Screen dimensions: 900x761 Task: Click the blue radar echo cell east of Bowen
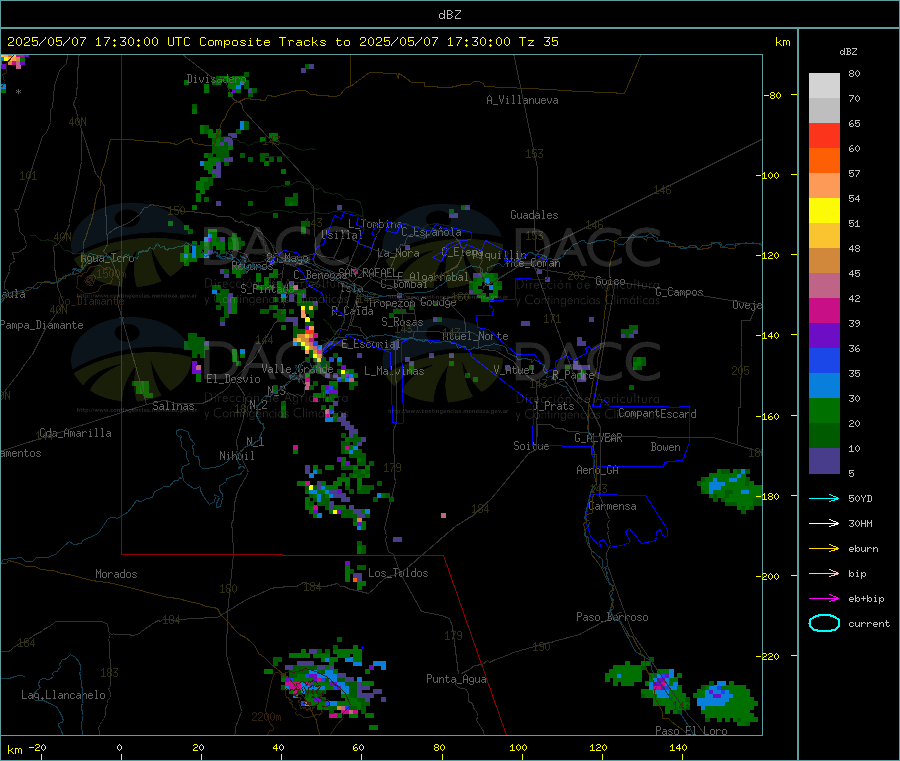coord(729,489)
